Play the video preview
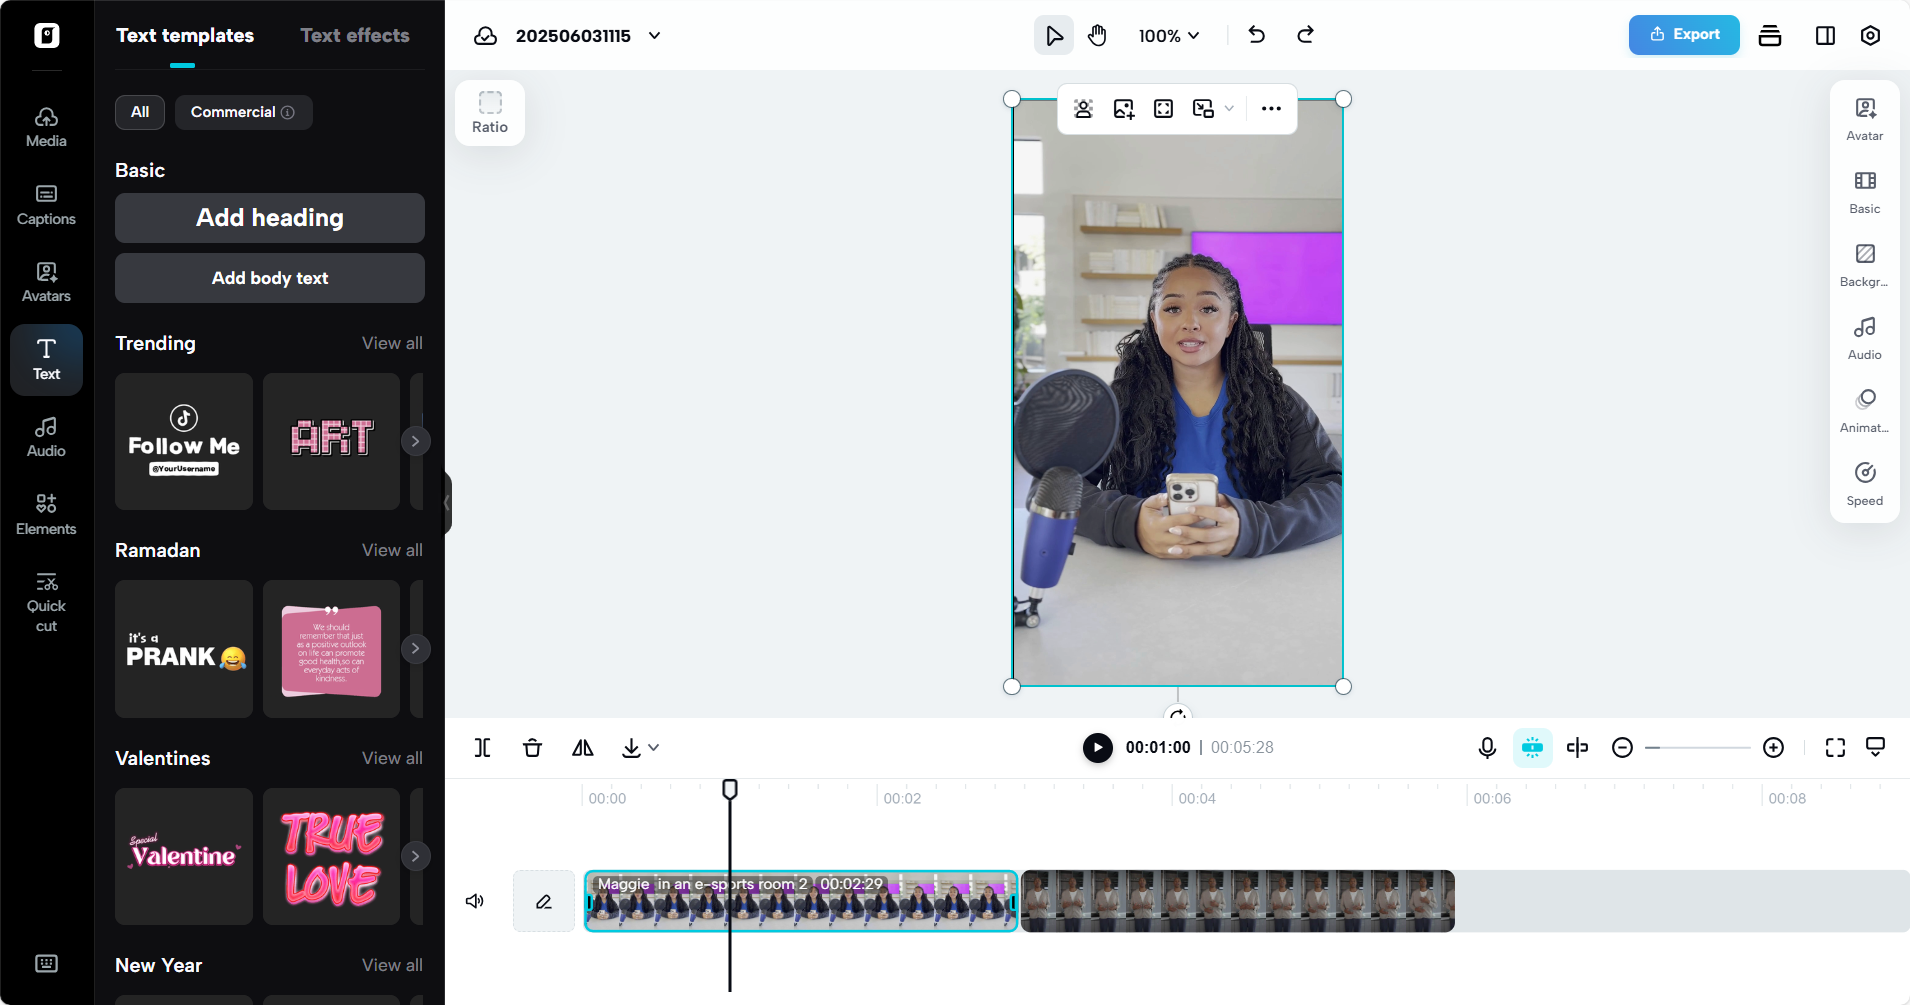This screenshot has height=1005, width=1910. pyautogui.click(x=1097, y=748)
